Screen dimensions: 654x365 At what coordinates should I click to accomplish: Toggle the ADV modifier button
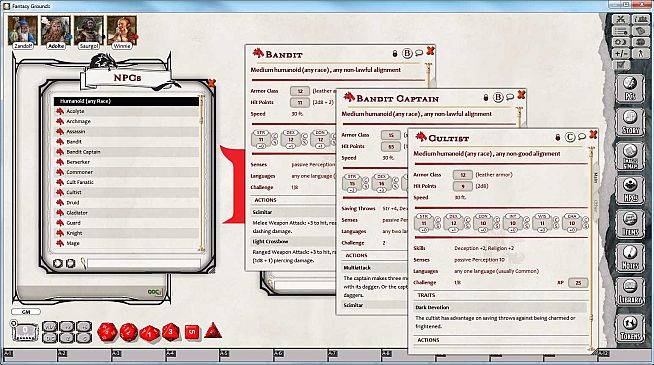tap(50, 327)
